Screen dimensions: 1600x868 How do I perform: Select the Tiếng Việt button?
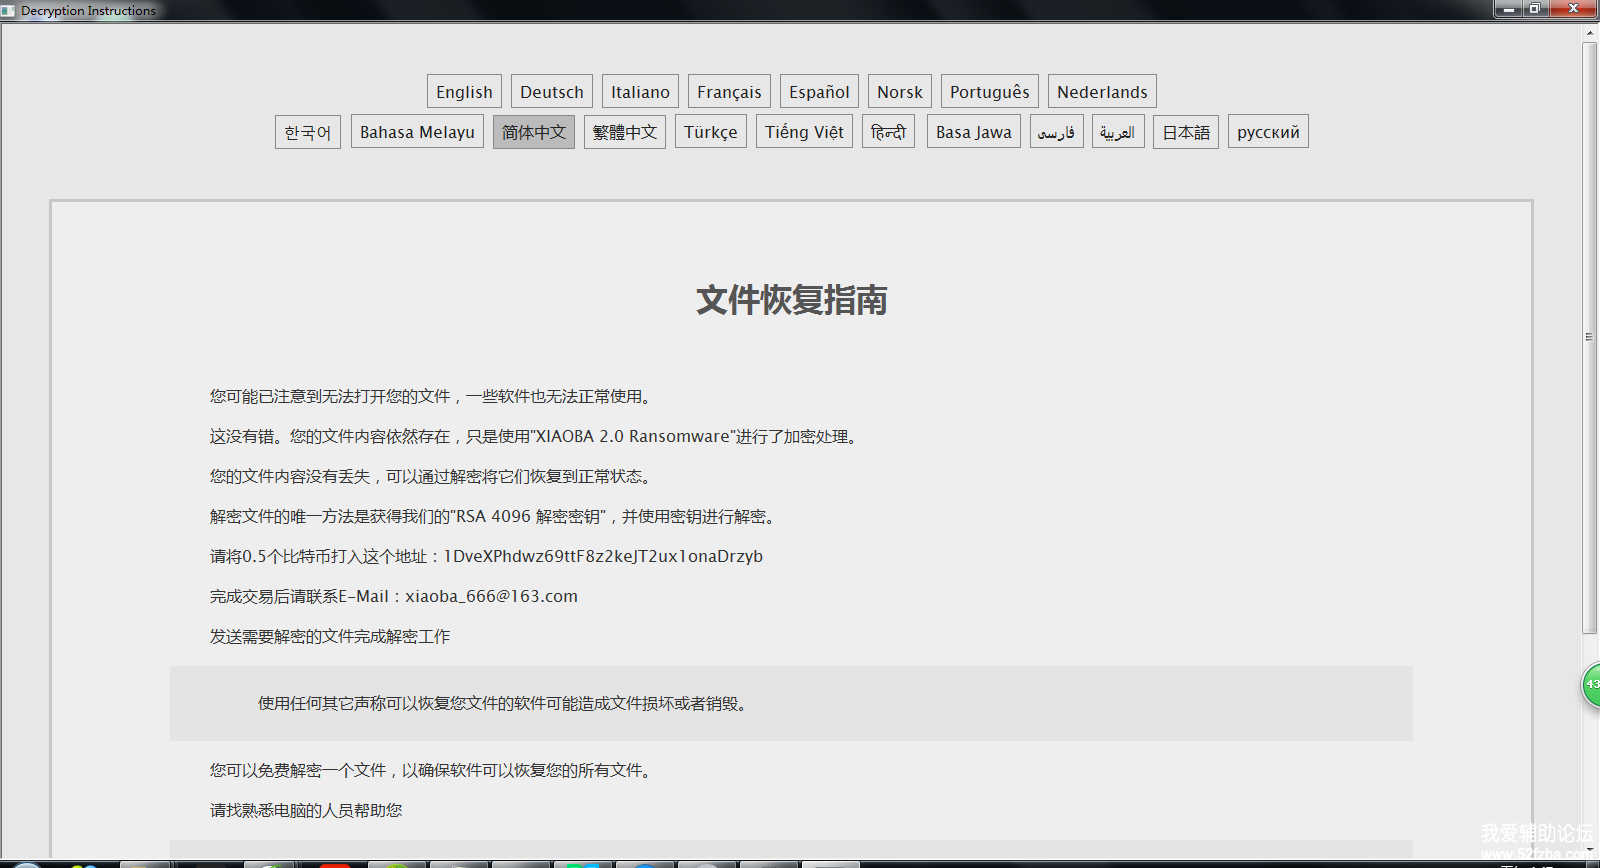point(804,132)
